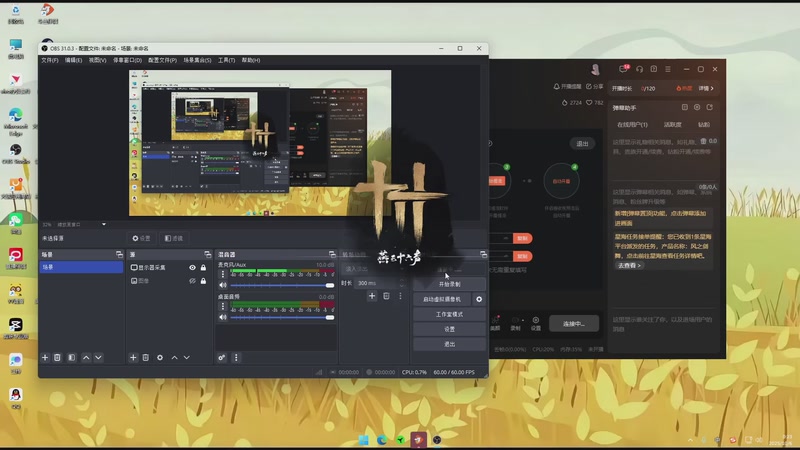Click 去查看 link in live companion notice

pos(629,265)
